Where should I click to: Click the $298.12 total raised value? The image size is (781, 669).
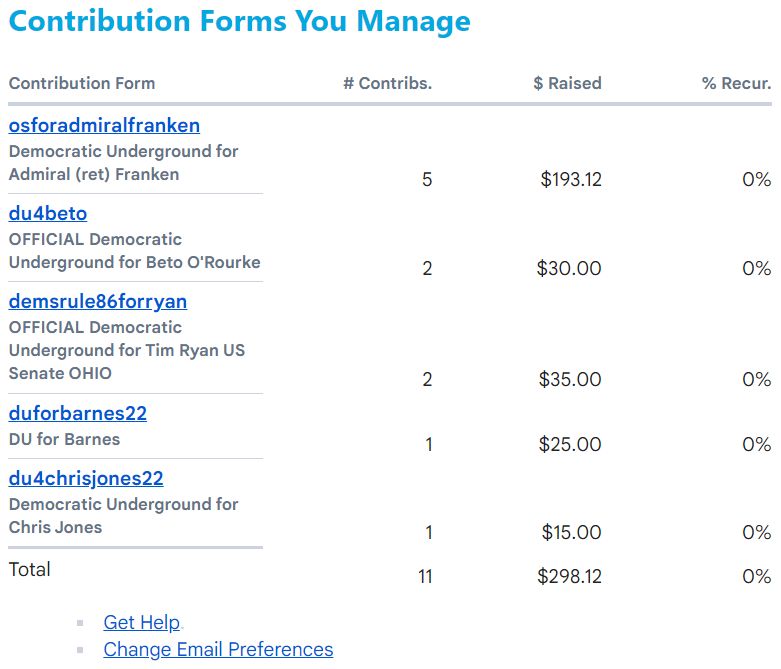pyautogui.click(x=569, y=576)
